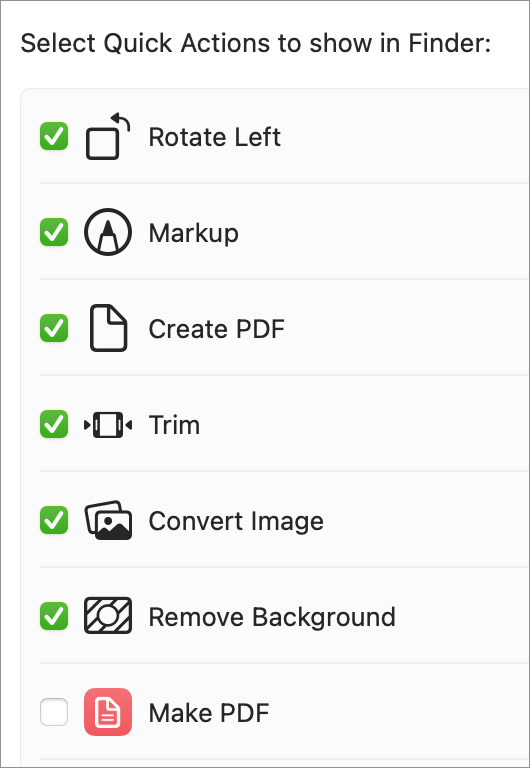Click the Remove Background icon

(x=108, y=616)
